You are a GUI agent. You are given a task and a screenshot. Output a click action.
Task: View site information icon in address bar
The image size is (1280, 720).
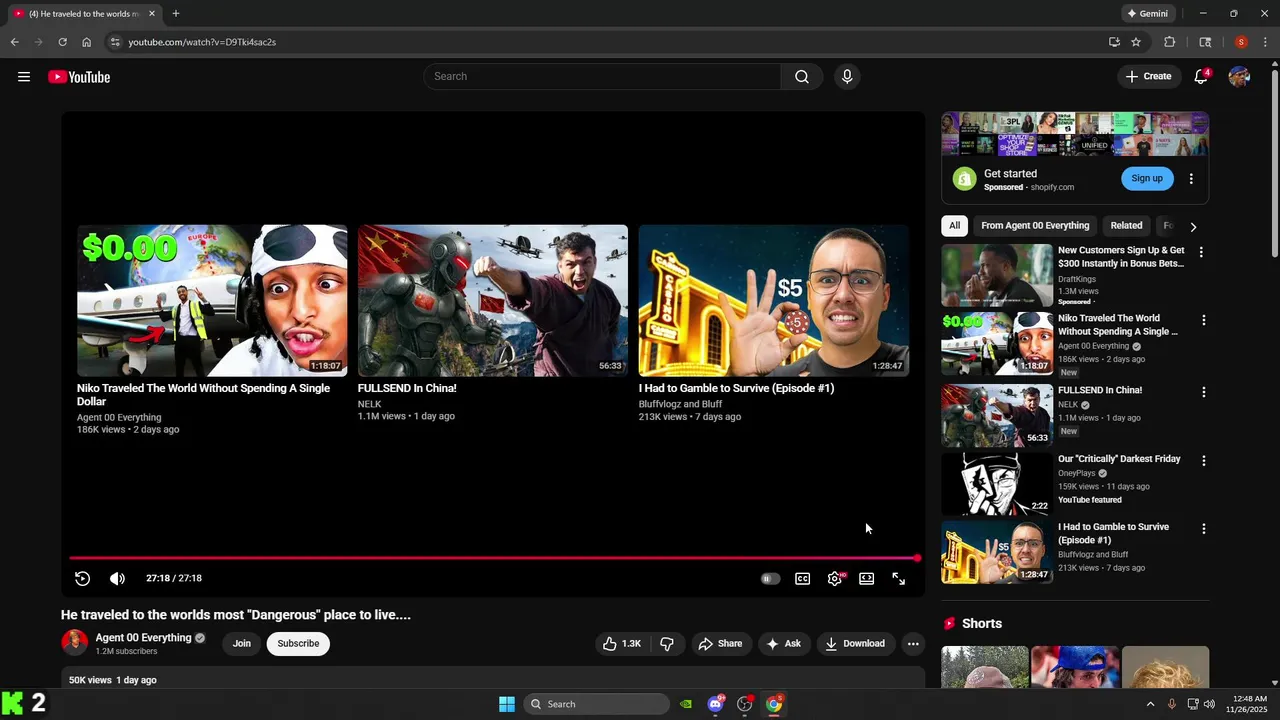click(115, 42)
